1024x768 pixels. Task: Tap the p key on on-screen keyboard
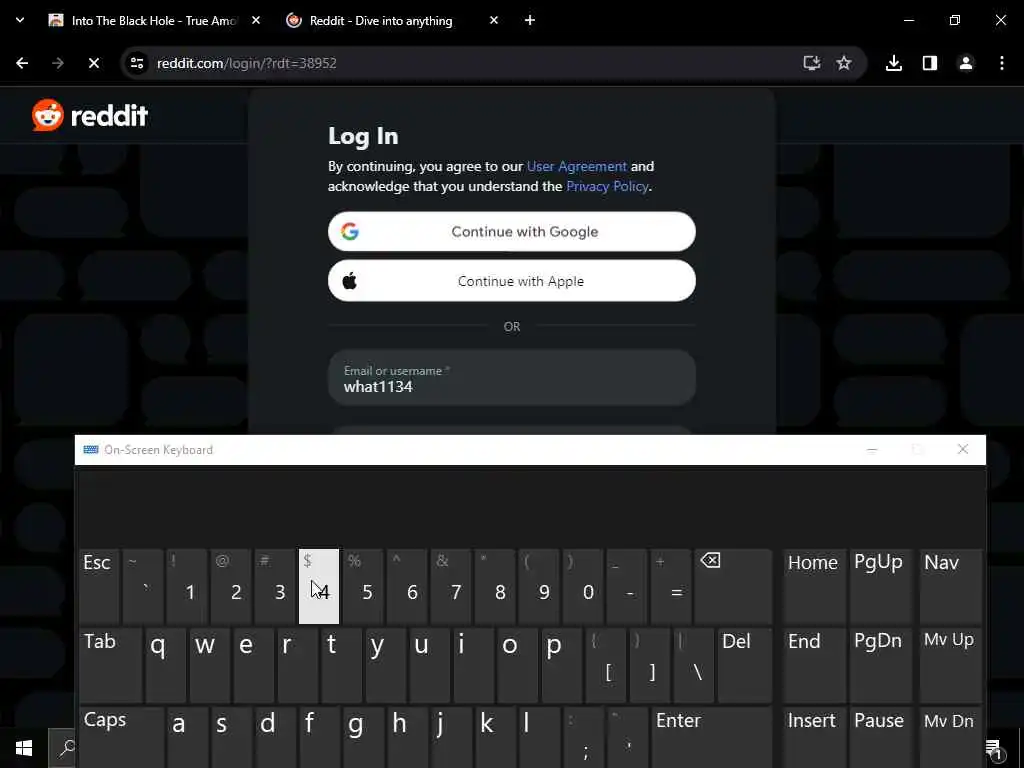pyautogui.click(x=562, y=665)
